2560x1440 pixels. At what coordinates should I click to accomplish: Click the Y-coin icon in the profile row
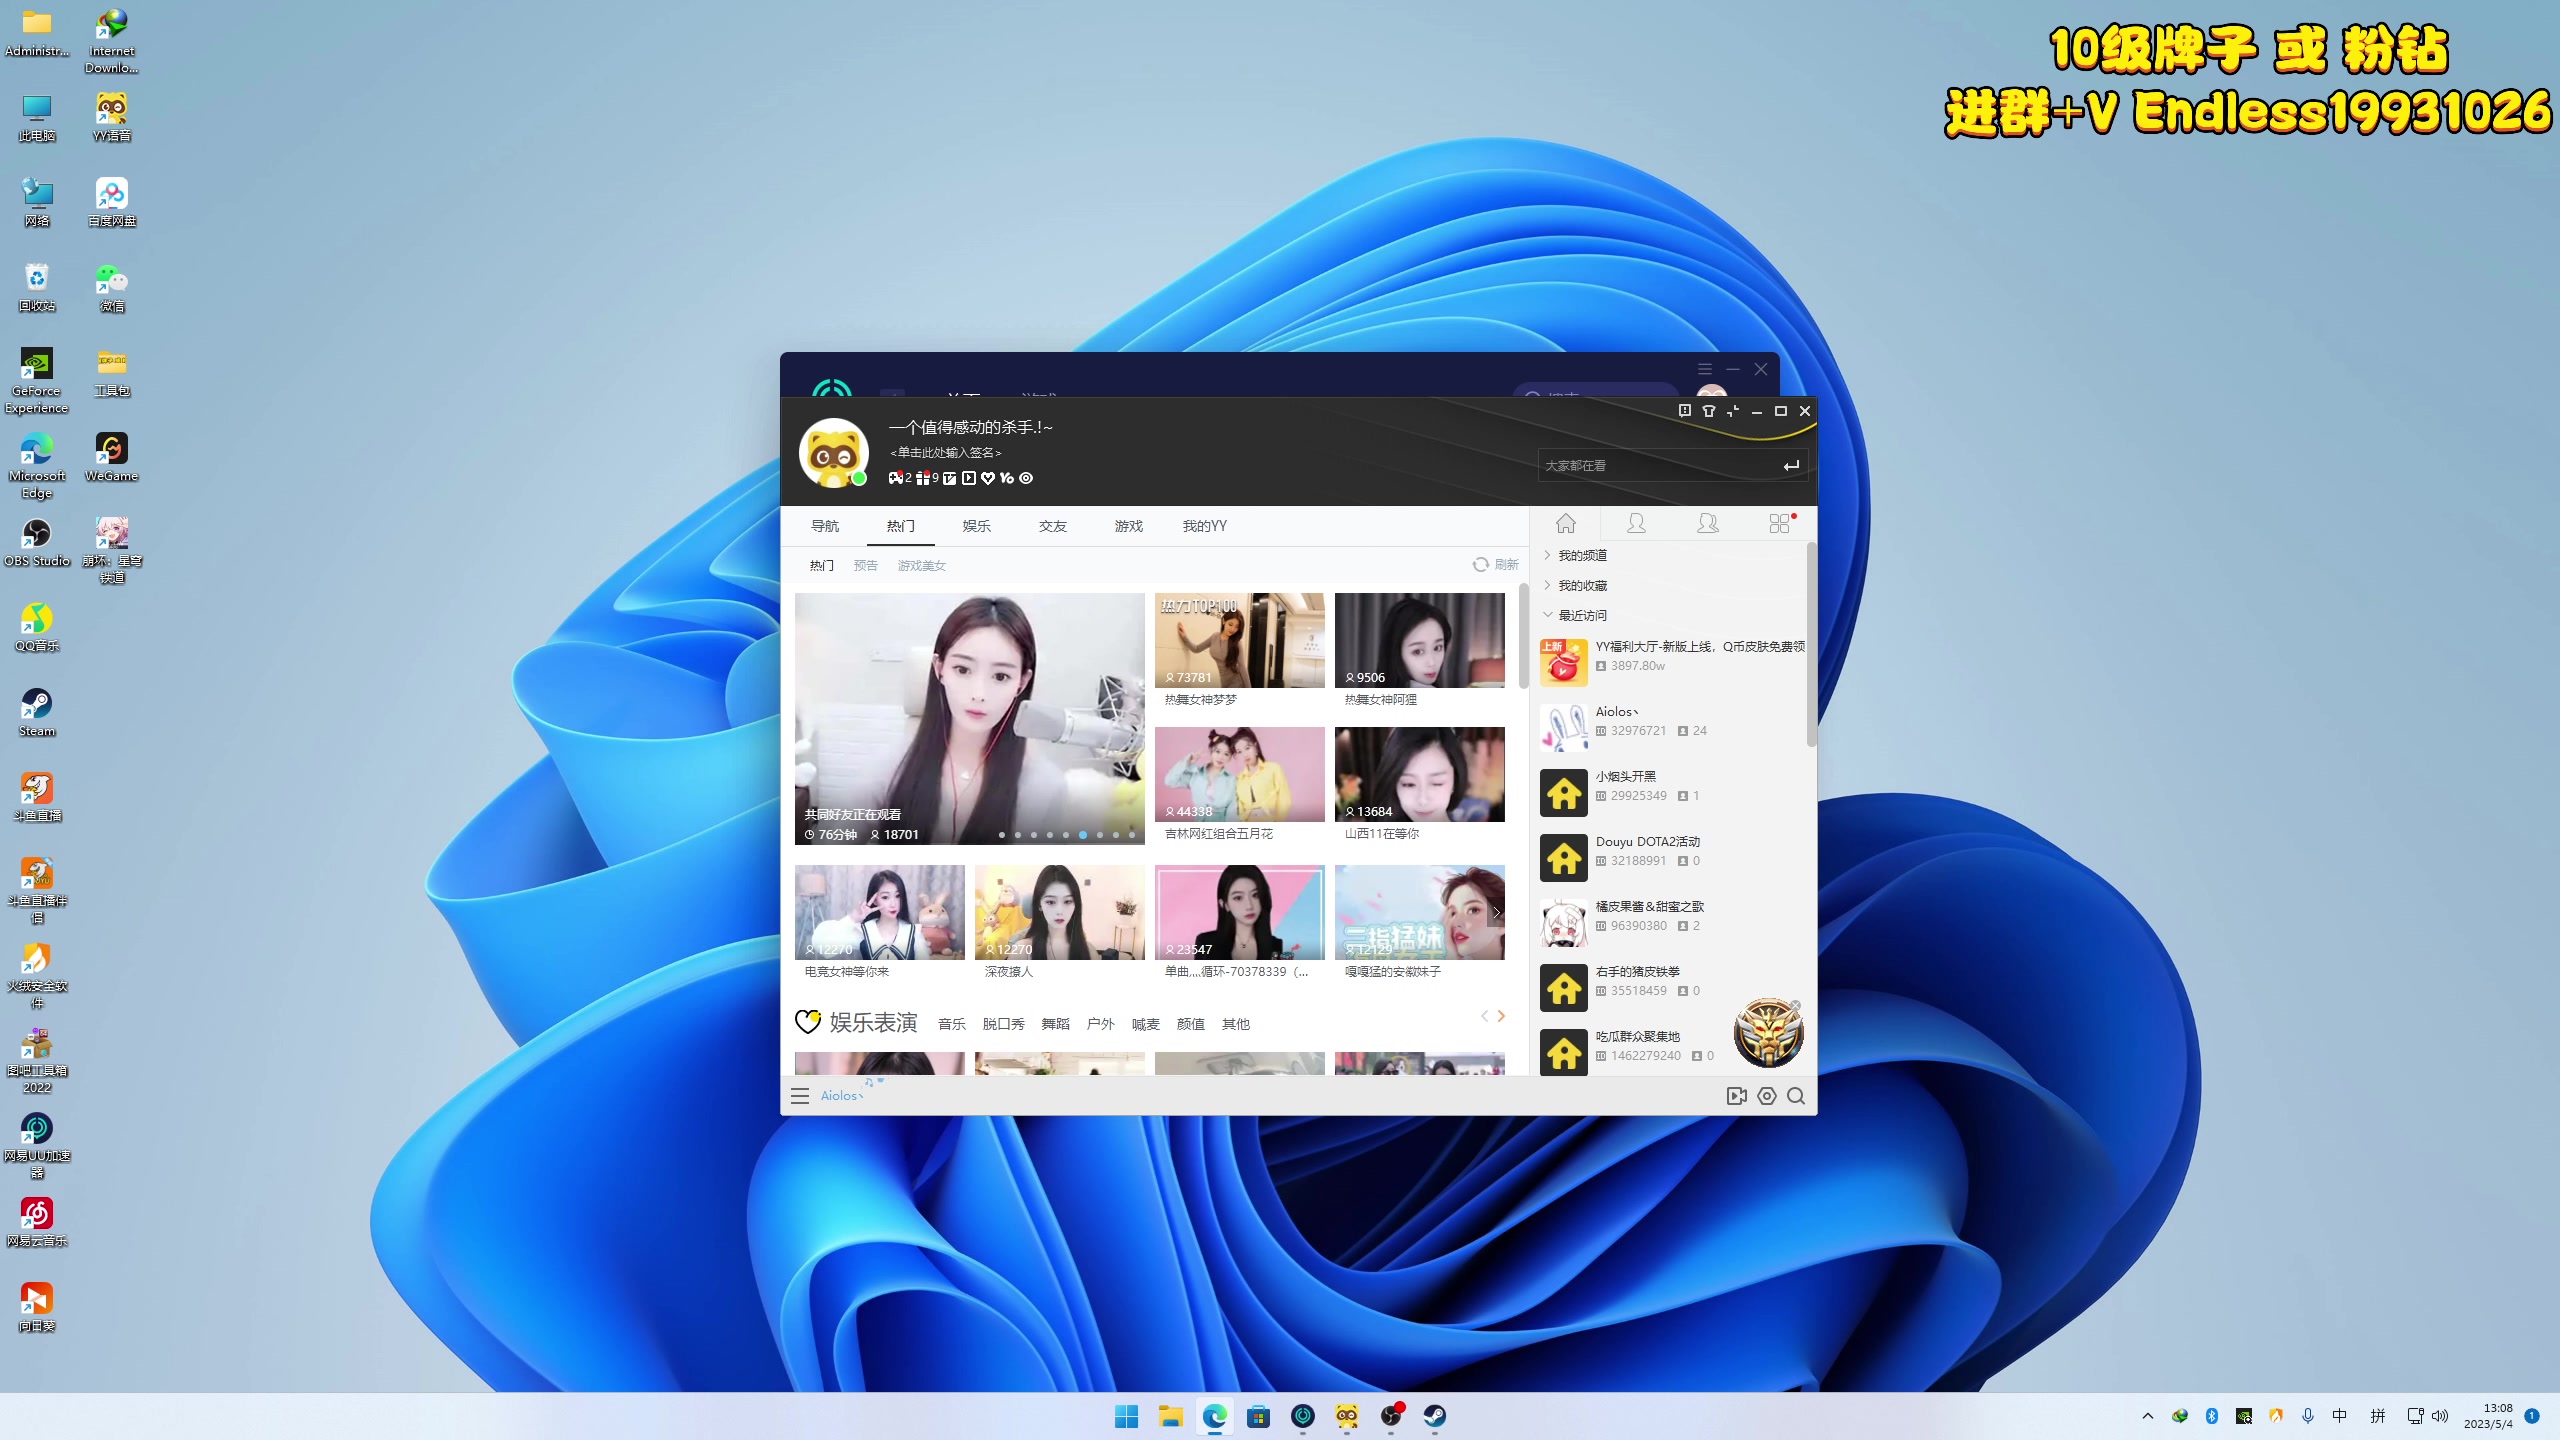click(x=1006, y=478)
